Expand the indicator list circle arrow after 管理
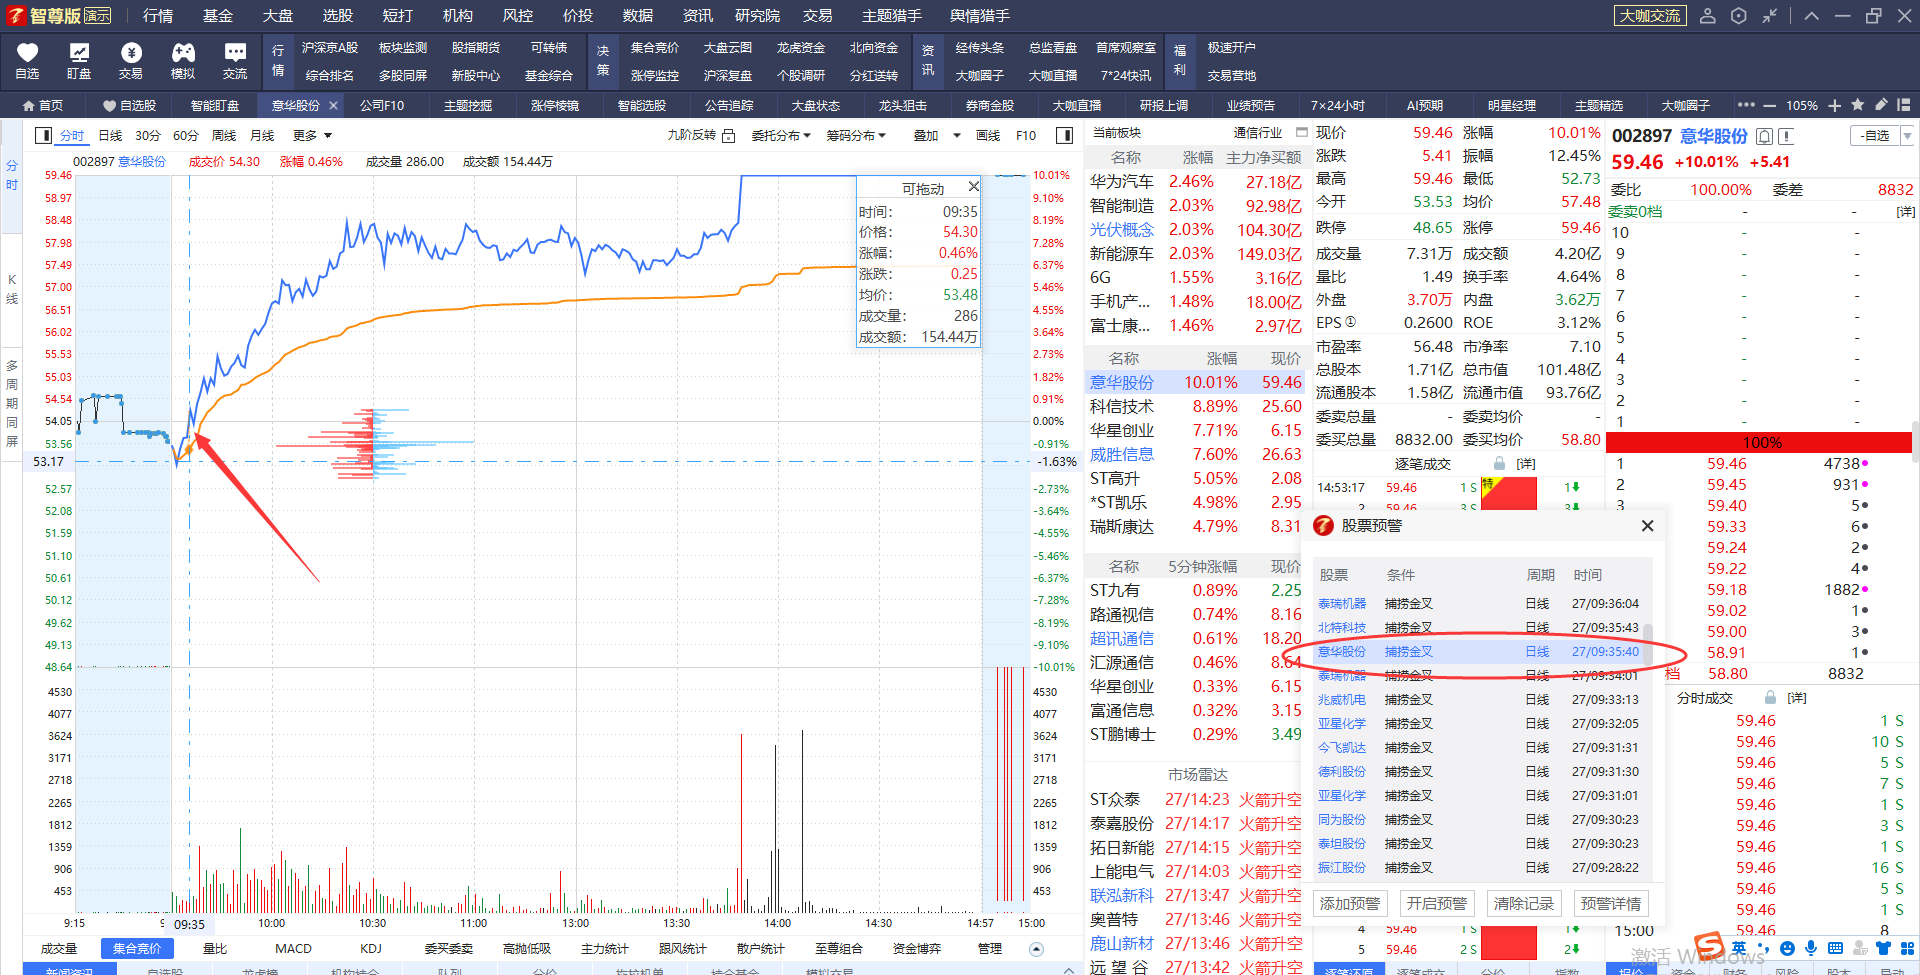This screenshot has height=975, width=1920. 1036,949
